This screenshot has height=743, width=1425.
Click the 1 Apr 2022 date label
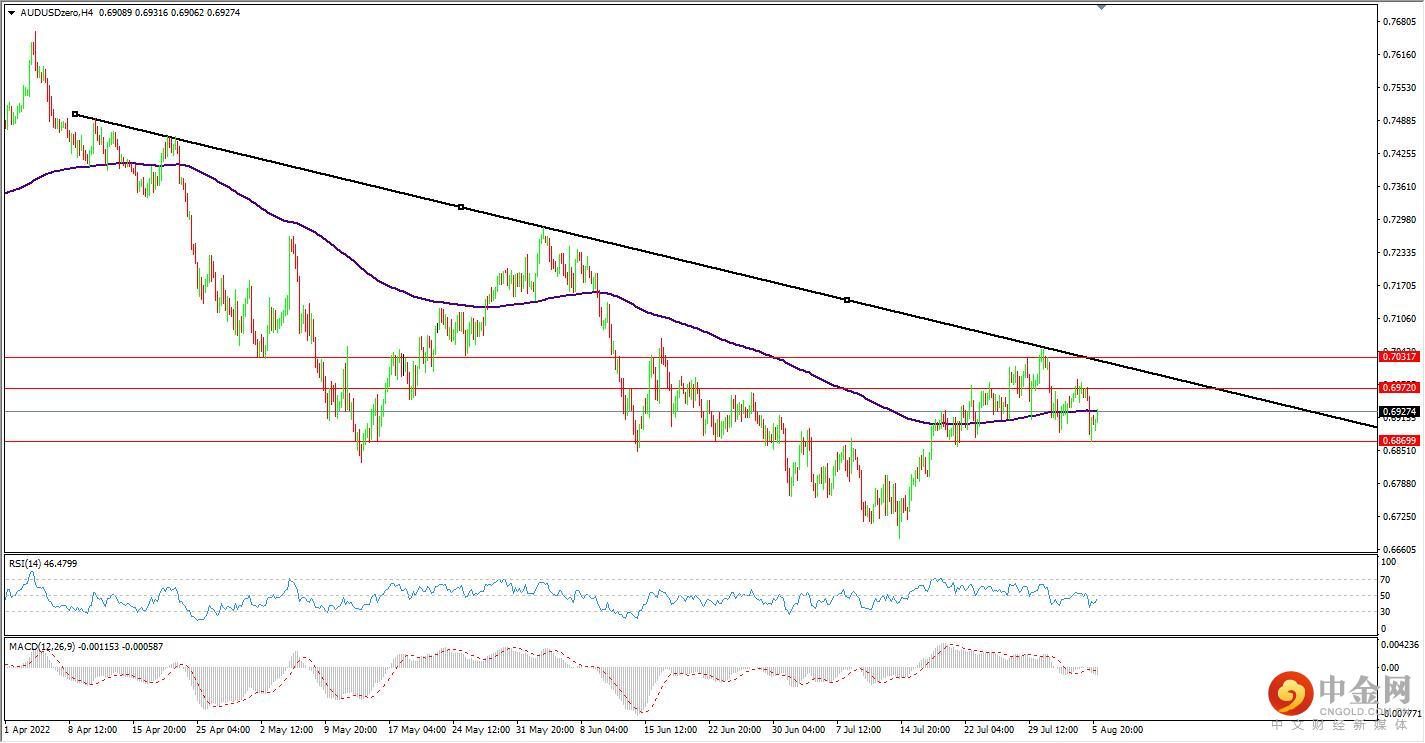[27, 730]
